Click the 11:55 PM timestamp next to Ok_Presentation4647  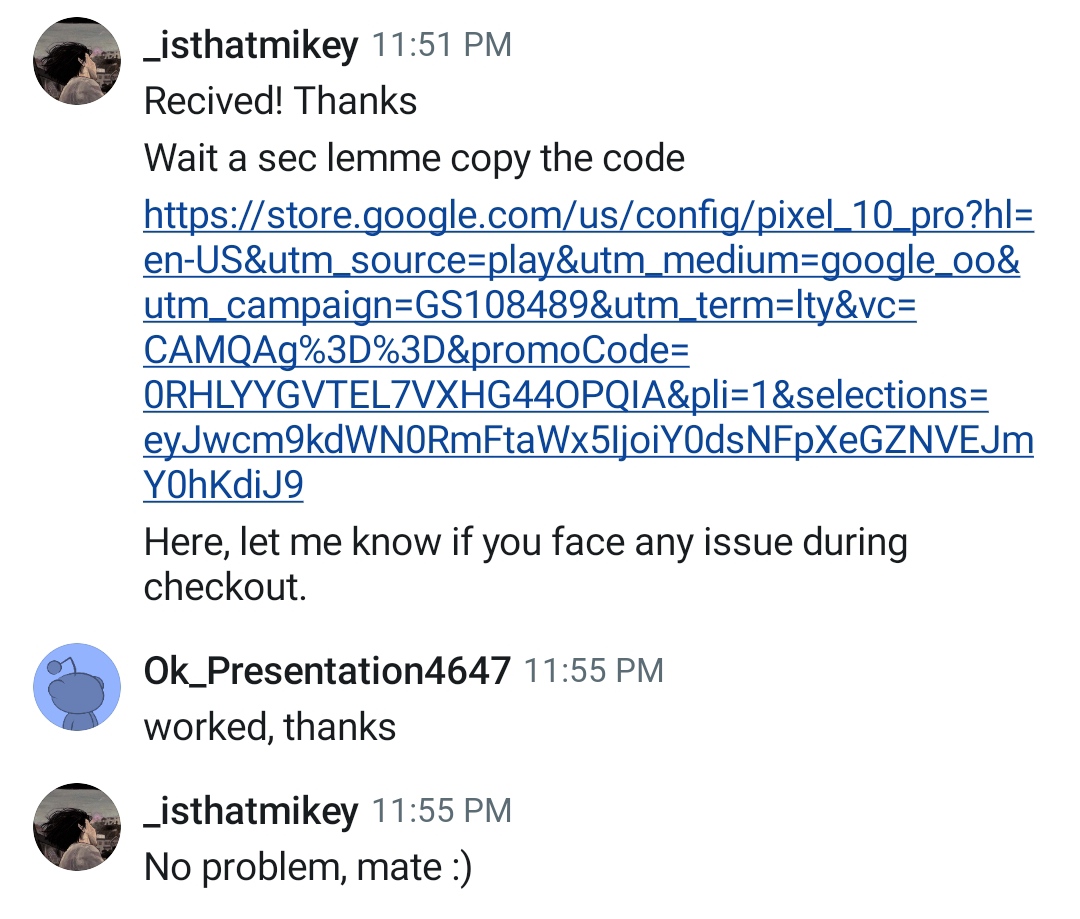pos(593,670)
